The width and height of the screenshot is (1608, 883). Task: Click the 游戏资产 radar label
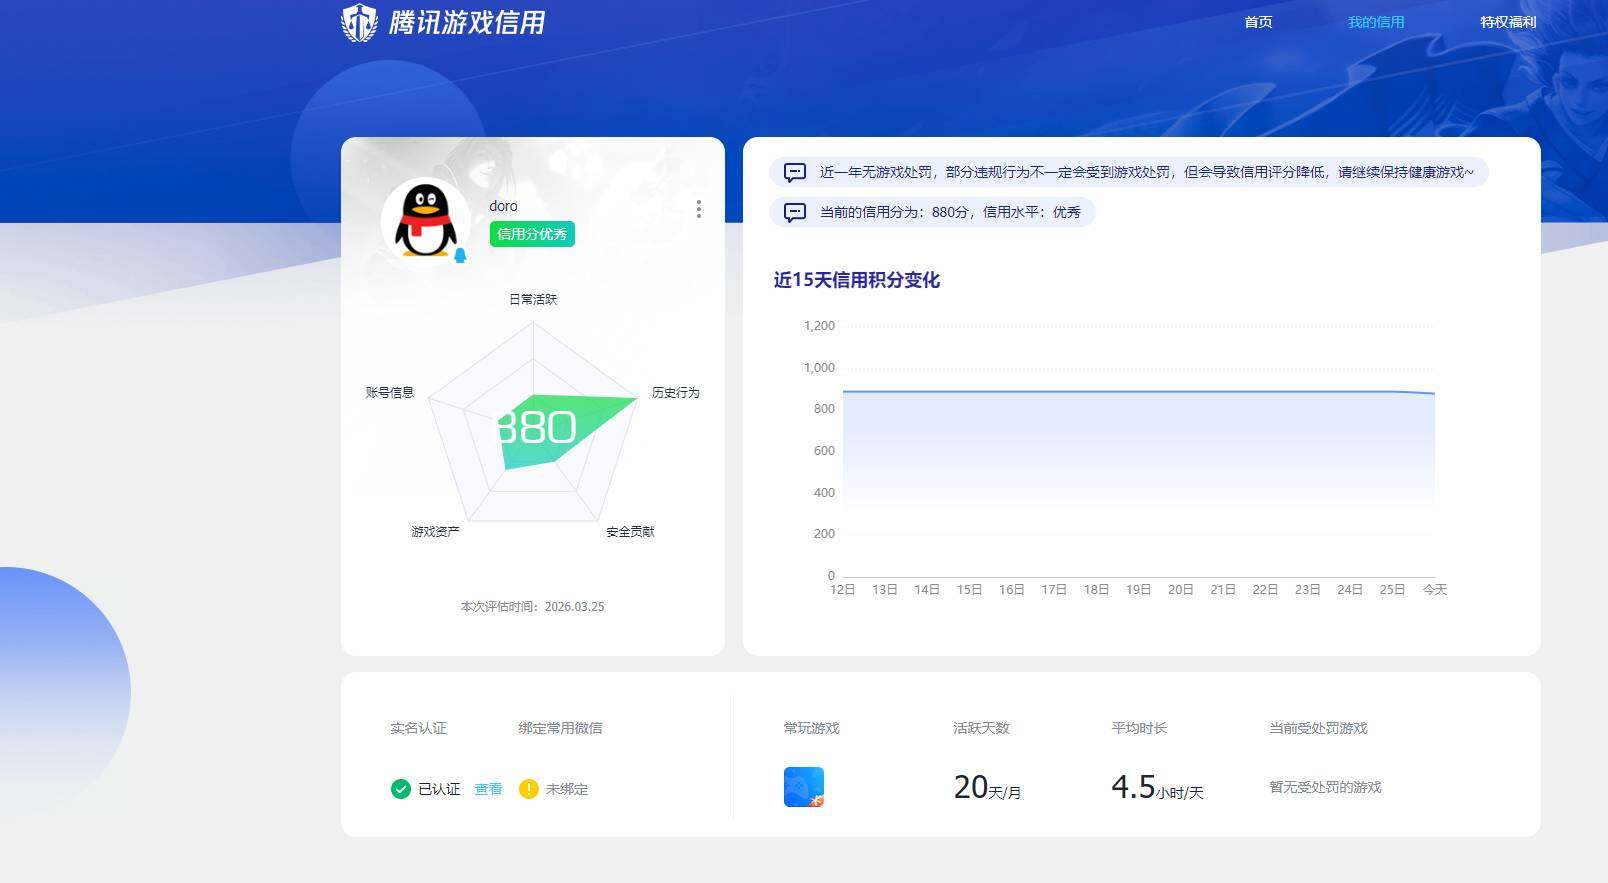point(435,532)
